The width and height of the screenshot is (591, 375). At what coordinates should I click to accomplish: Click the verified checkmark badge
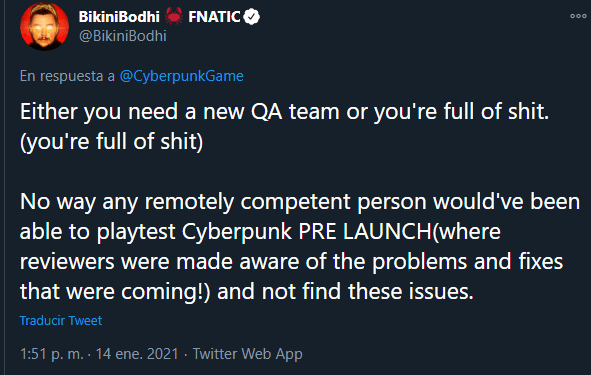tap(251, 17)
